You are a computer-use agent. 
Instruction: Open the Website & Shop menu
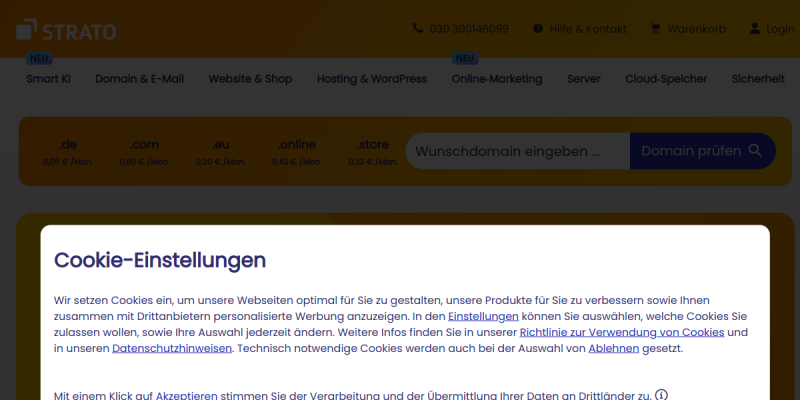coord(250,79)
